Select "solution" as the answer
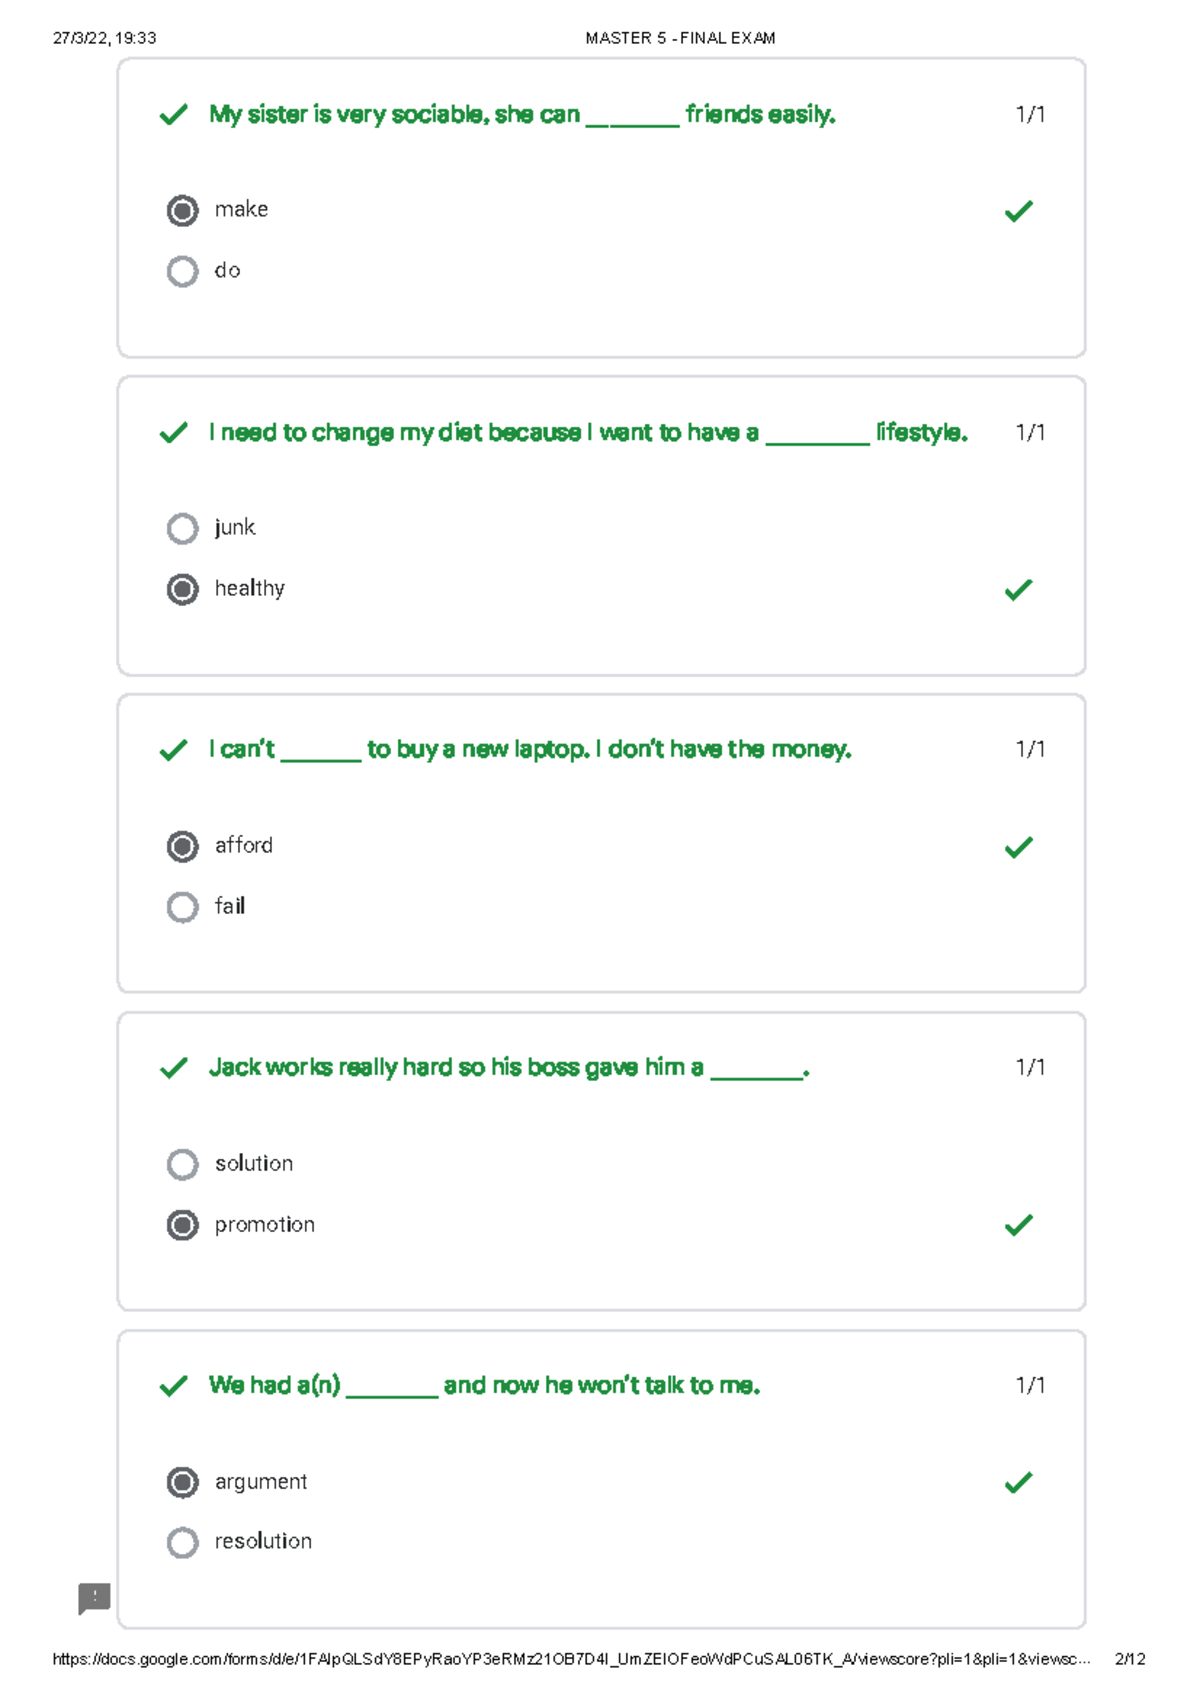 182,1164
